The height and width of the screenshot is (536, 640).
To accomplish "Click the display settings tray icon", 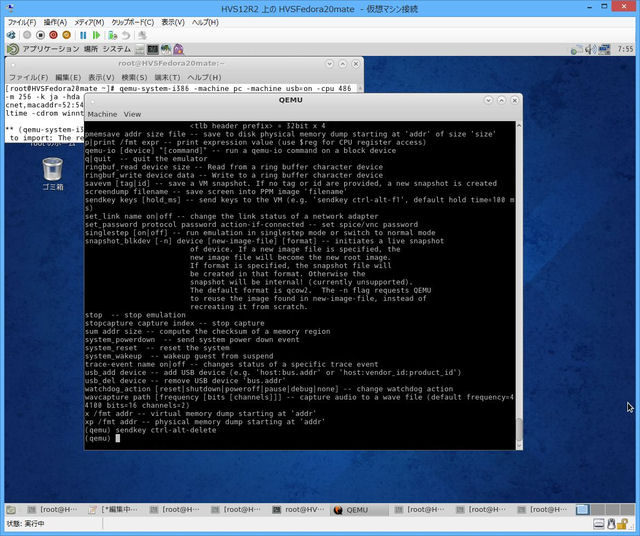I will pos(604,49).
